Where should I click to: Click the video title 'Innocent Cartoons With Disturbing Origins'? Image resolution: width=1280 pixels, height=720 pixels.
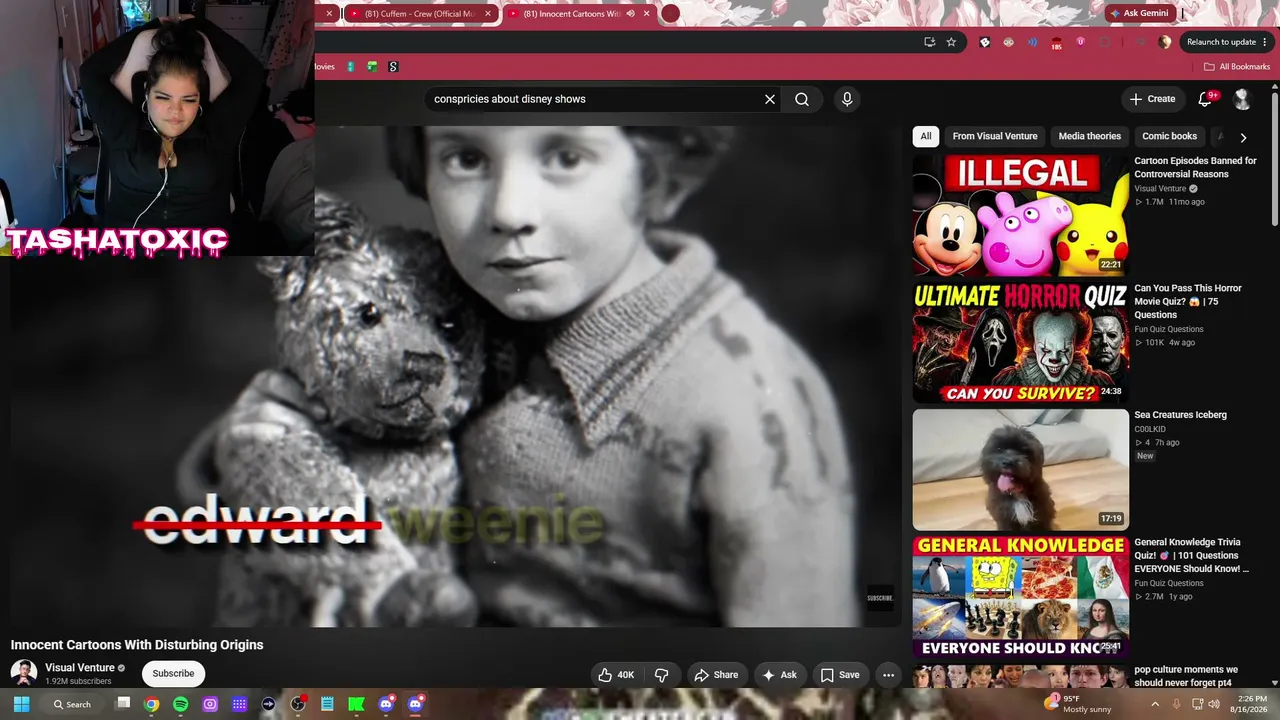137,645
